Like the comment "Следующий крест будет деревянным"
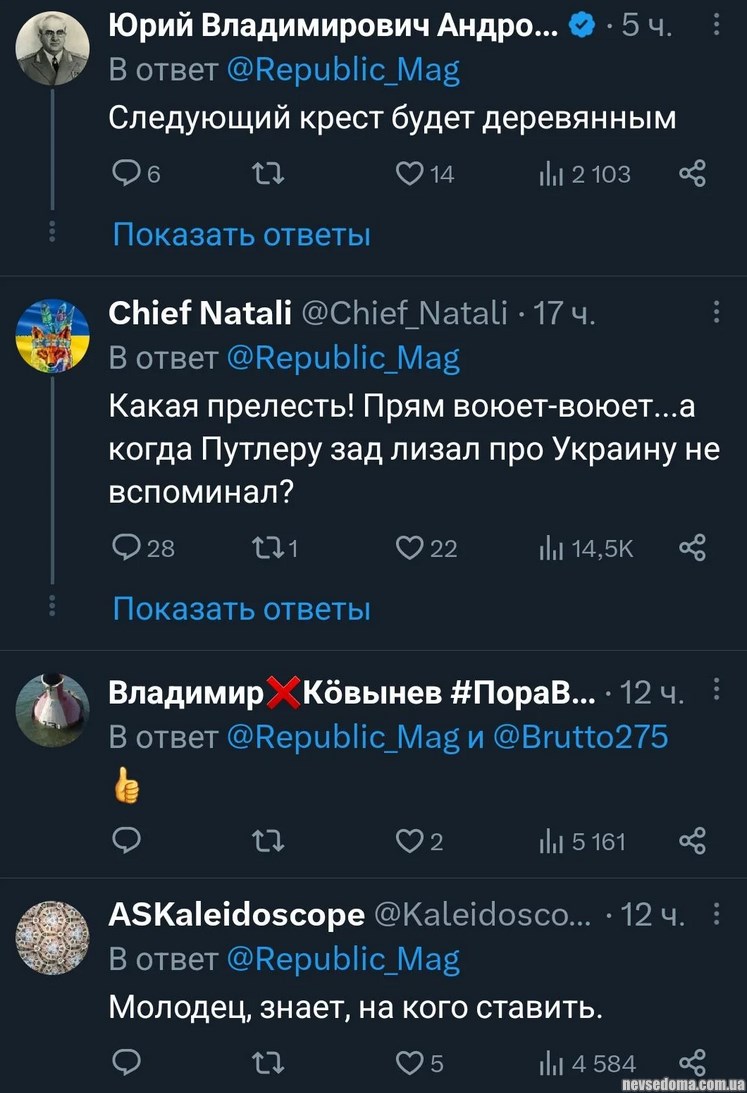The height and width of the screenshot is (1093, 747). 408,175
